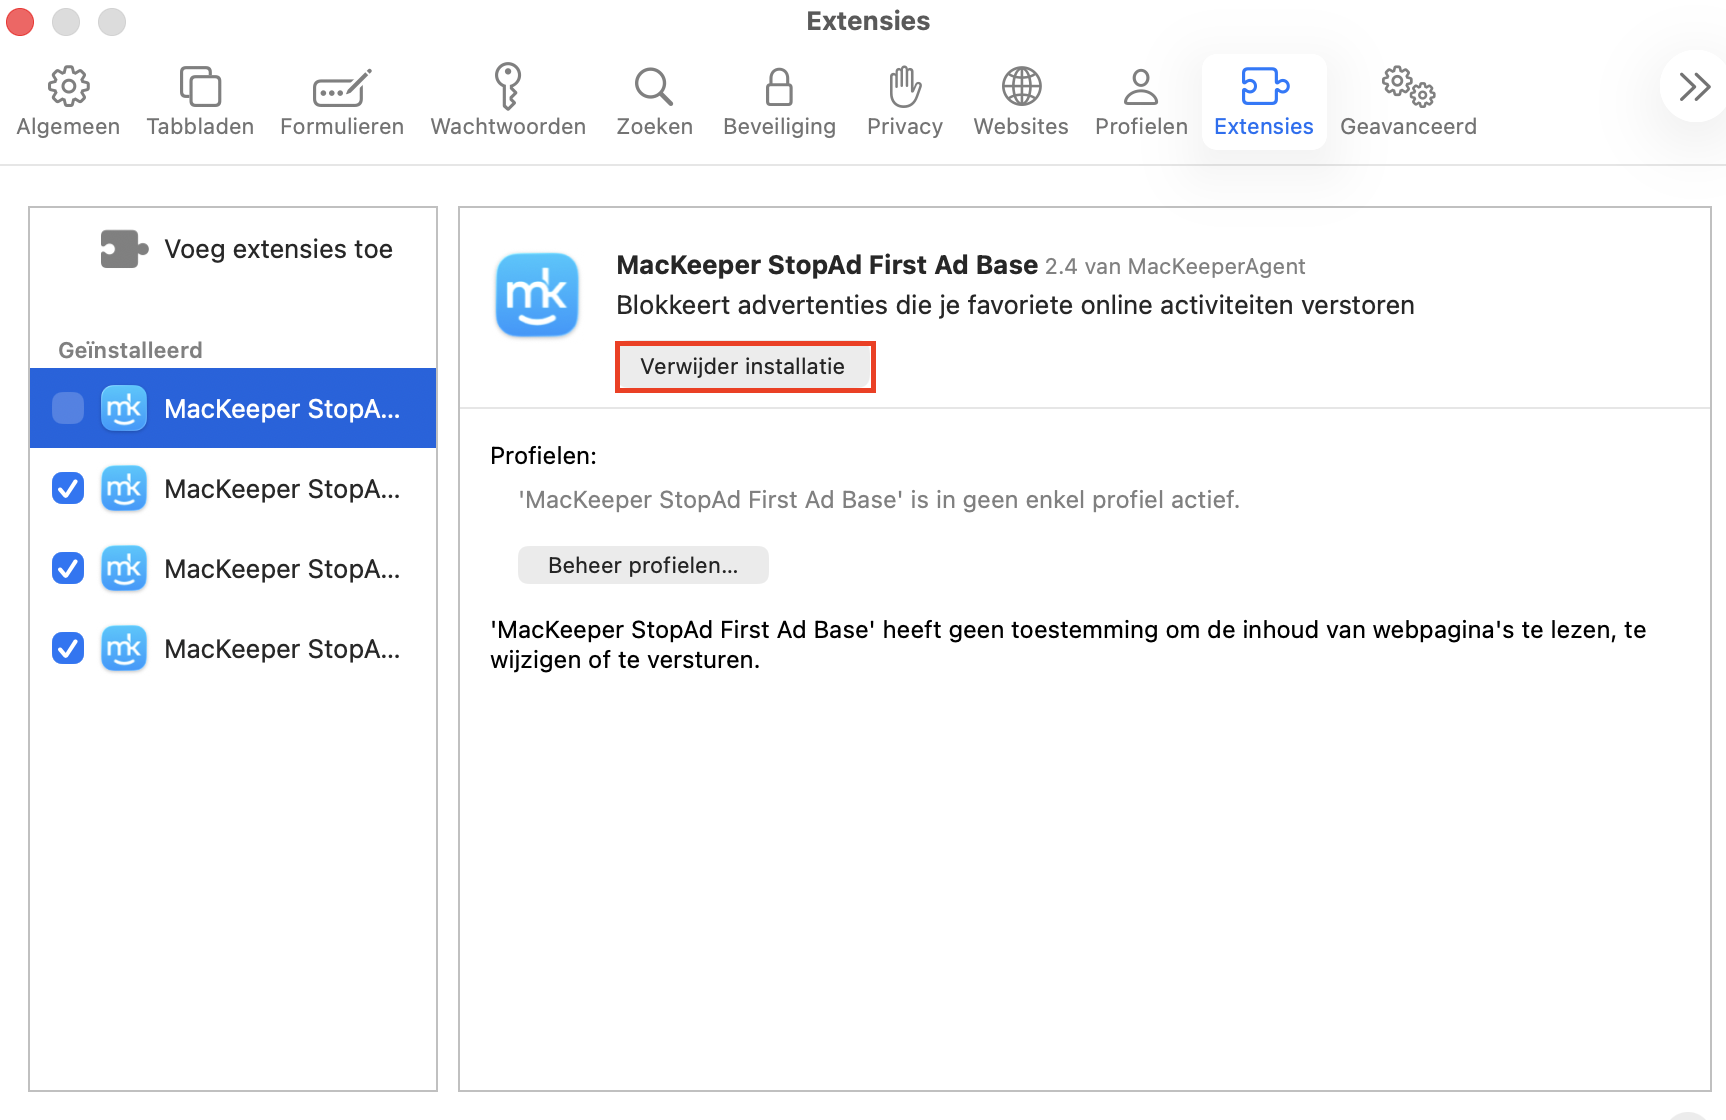Select the Extensies tab
The width and height of the screenshot is (1726, 1120).
(x=1264, y=101)
